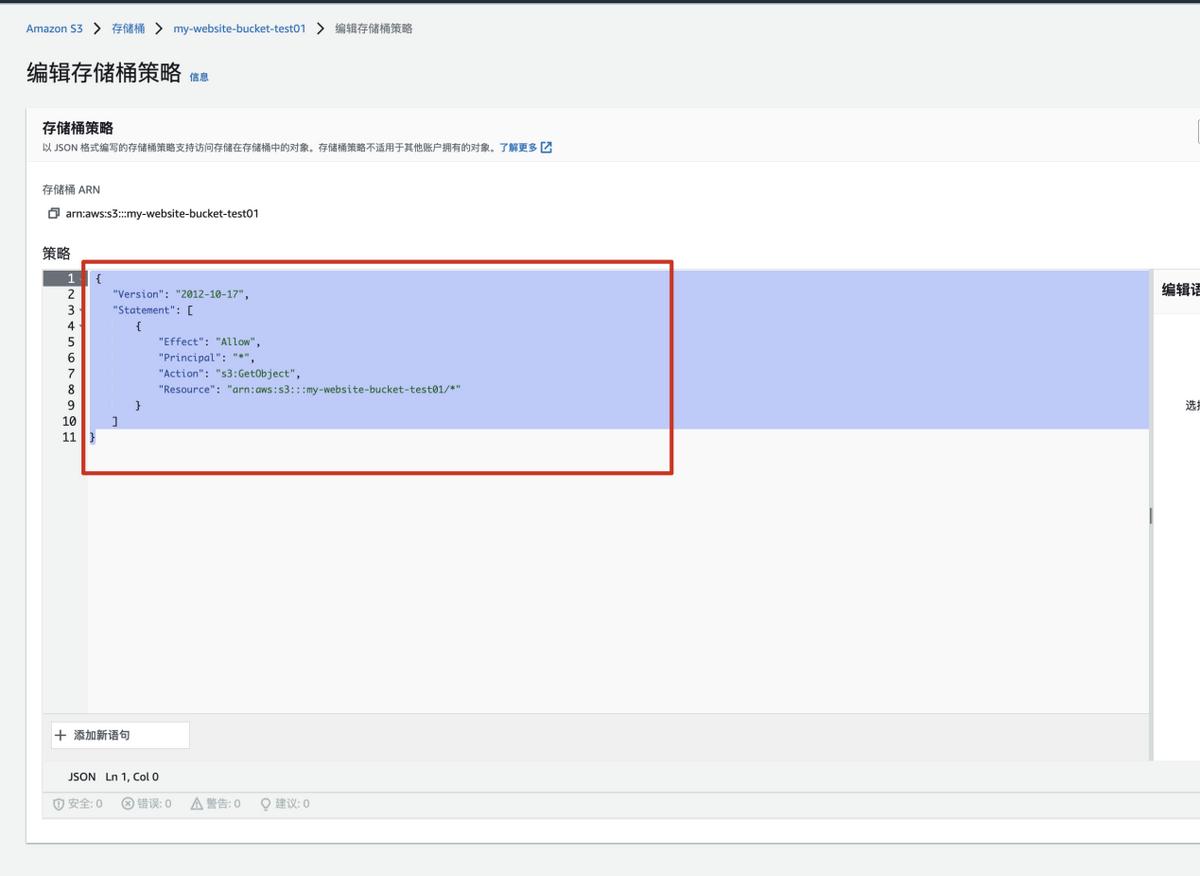Fold the JSON block starting at line 1
Viewport: 1200px width, 876px height.
(x=81, y=278)
